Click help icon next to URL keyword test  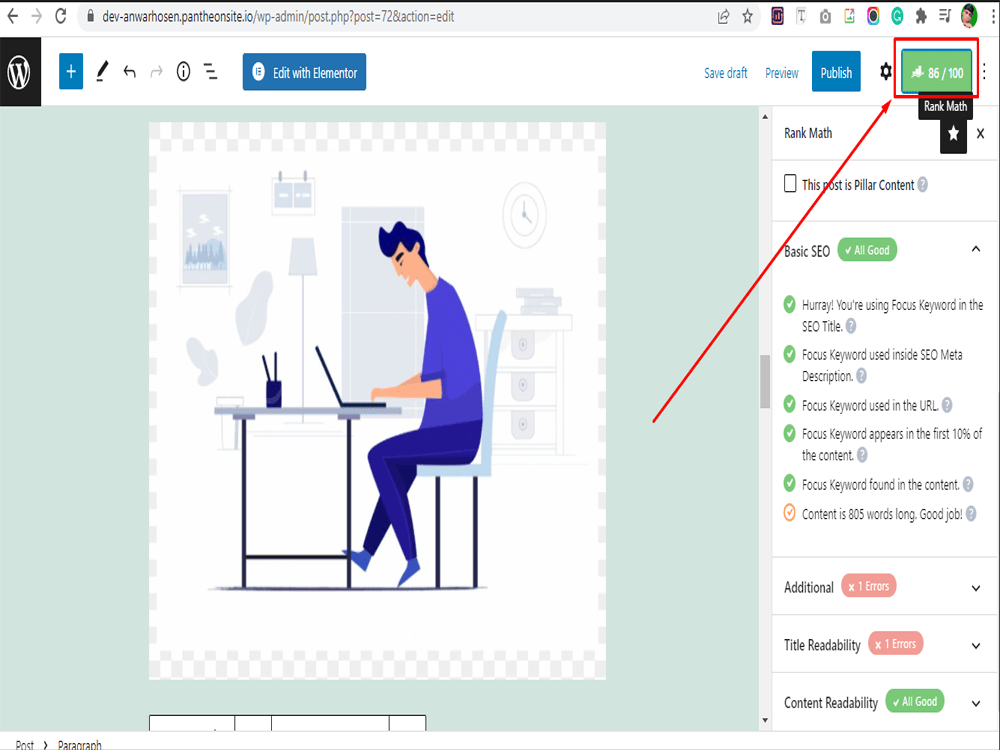(947, 405)
